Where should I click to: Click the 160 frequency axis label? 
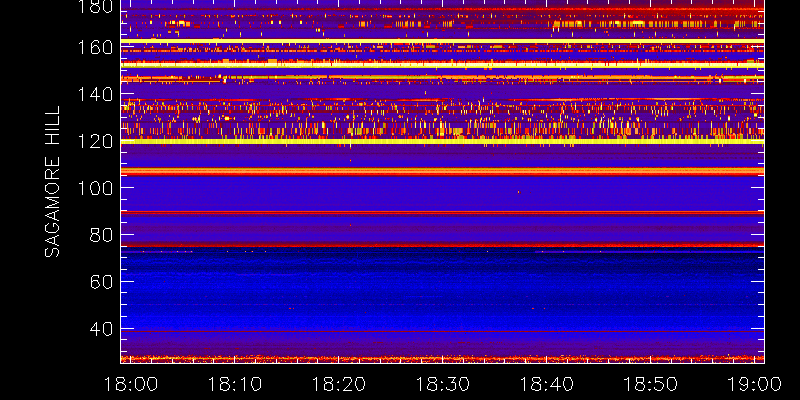(95, 48)
